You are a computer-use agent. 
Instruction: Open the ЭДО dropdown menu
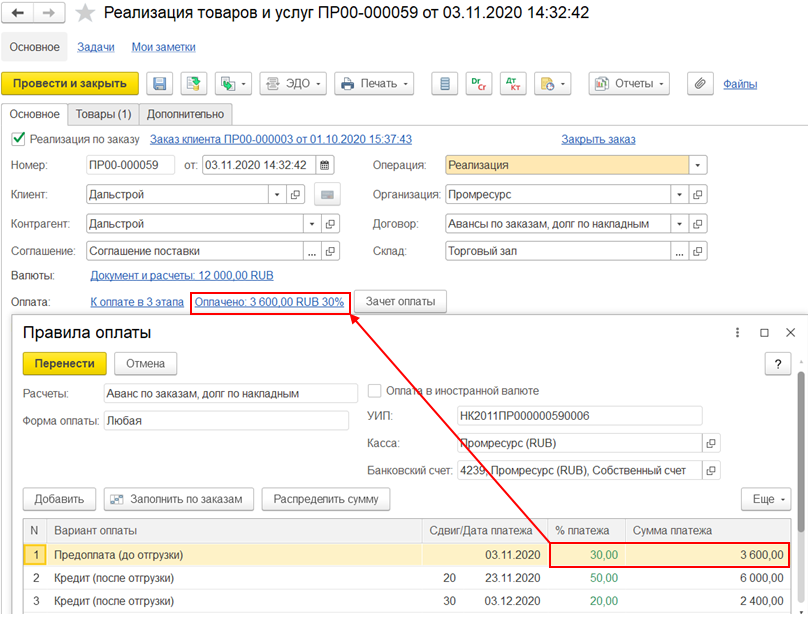coord(293,84)
